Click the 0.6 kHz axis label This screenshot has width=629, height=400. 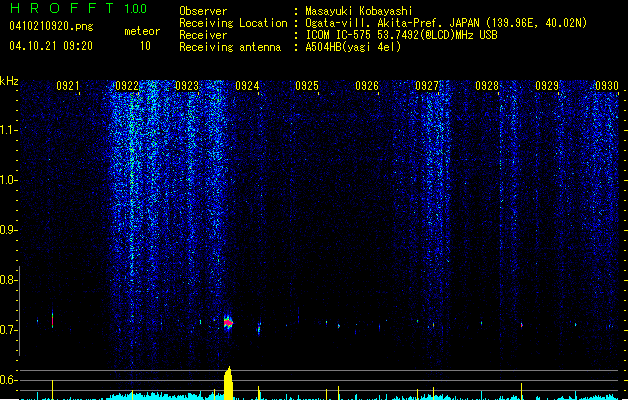click(8, 380)
